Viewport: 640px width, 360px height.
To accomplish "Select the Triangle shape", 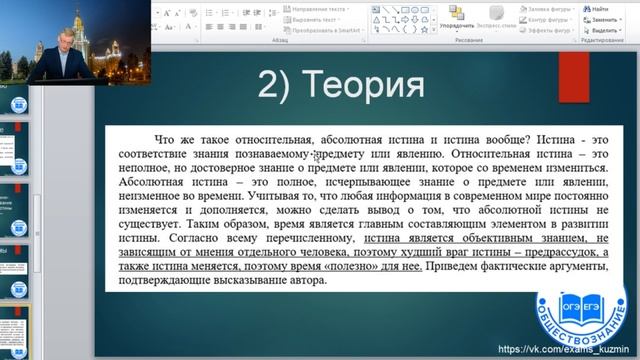I will 376,20.
